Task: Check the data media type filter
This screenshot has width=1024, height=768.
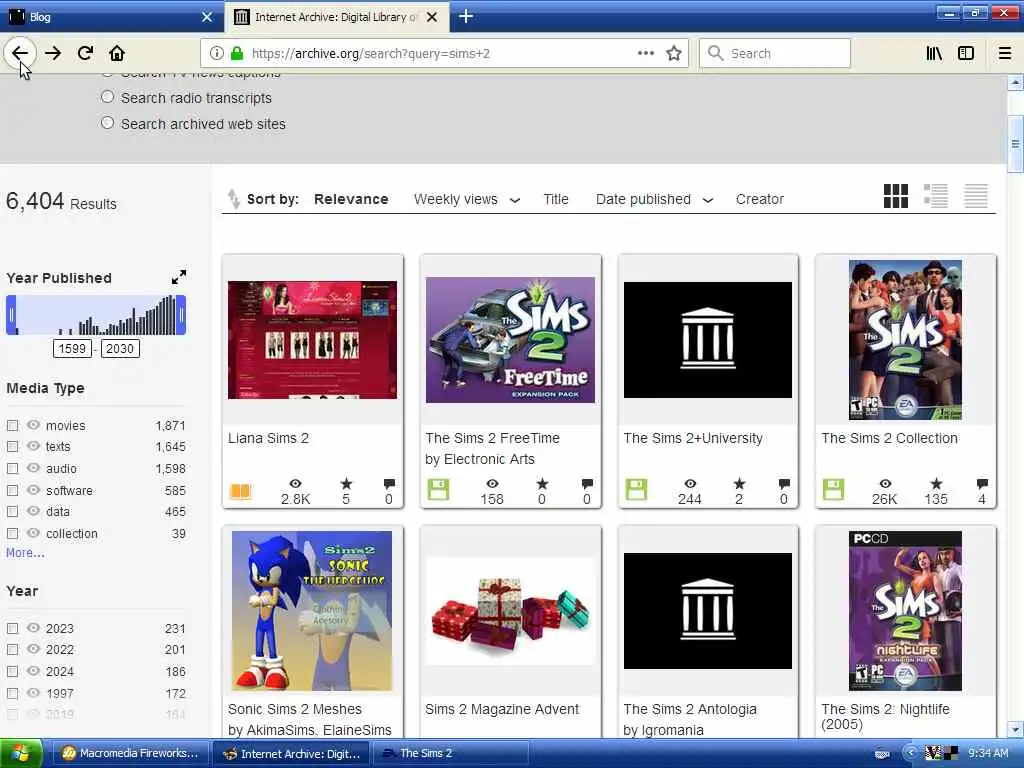Action: [x=12, y=511]
